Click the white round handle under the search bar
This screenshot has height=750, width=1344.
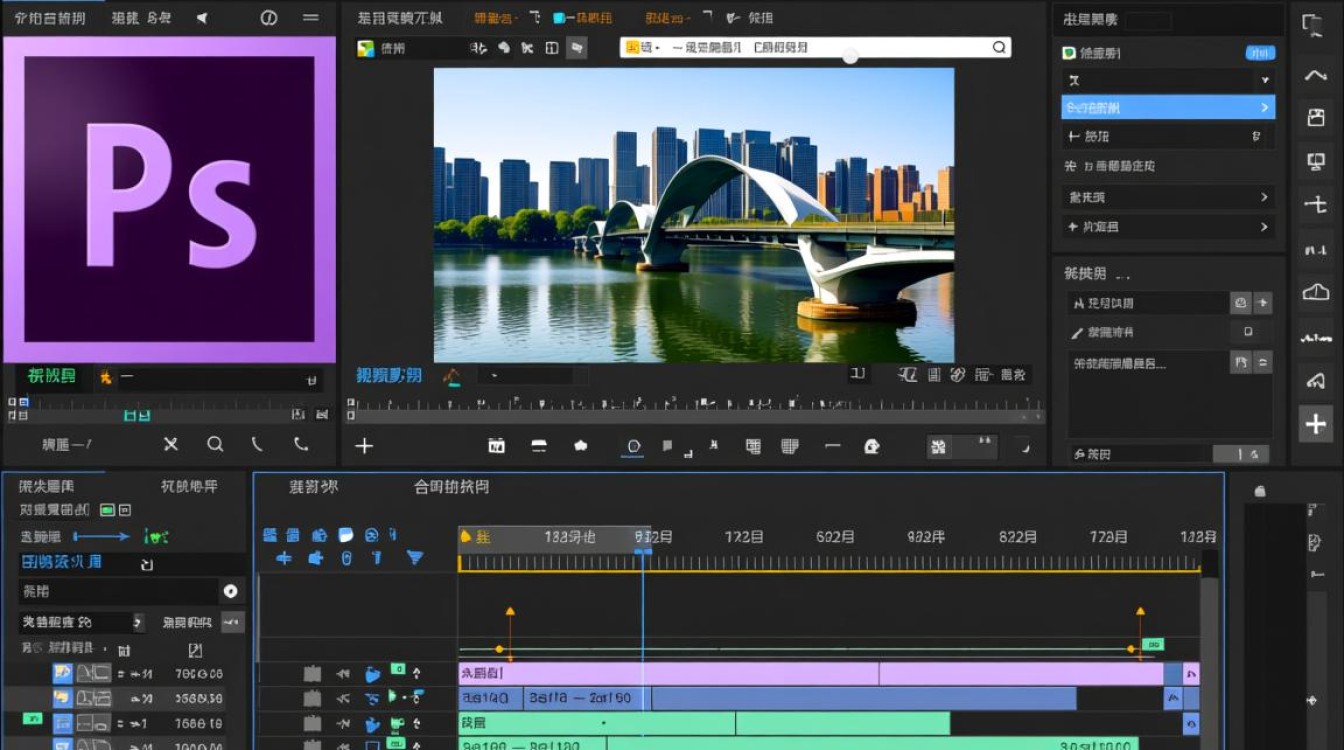[x=850, y=57]
